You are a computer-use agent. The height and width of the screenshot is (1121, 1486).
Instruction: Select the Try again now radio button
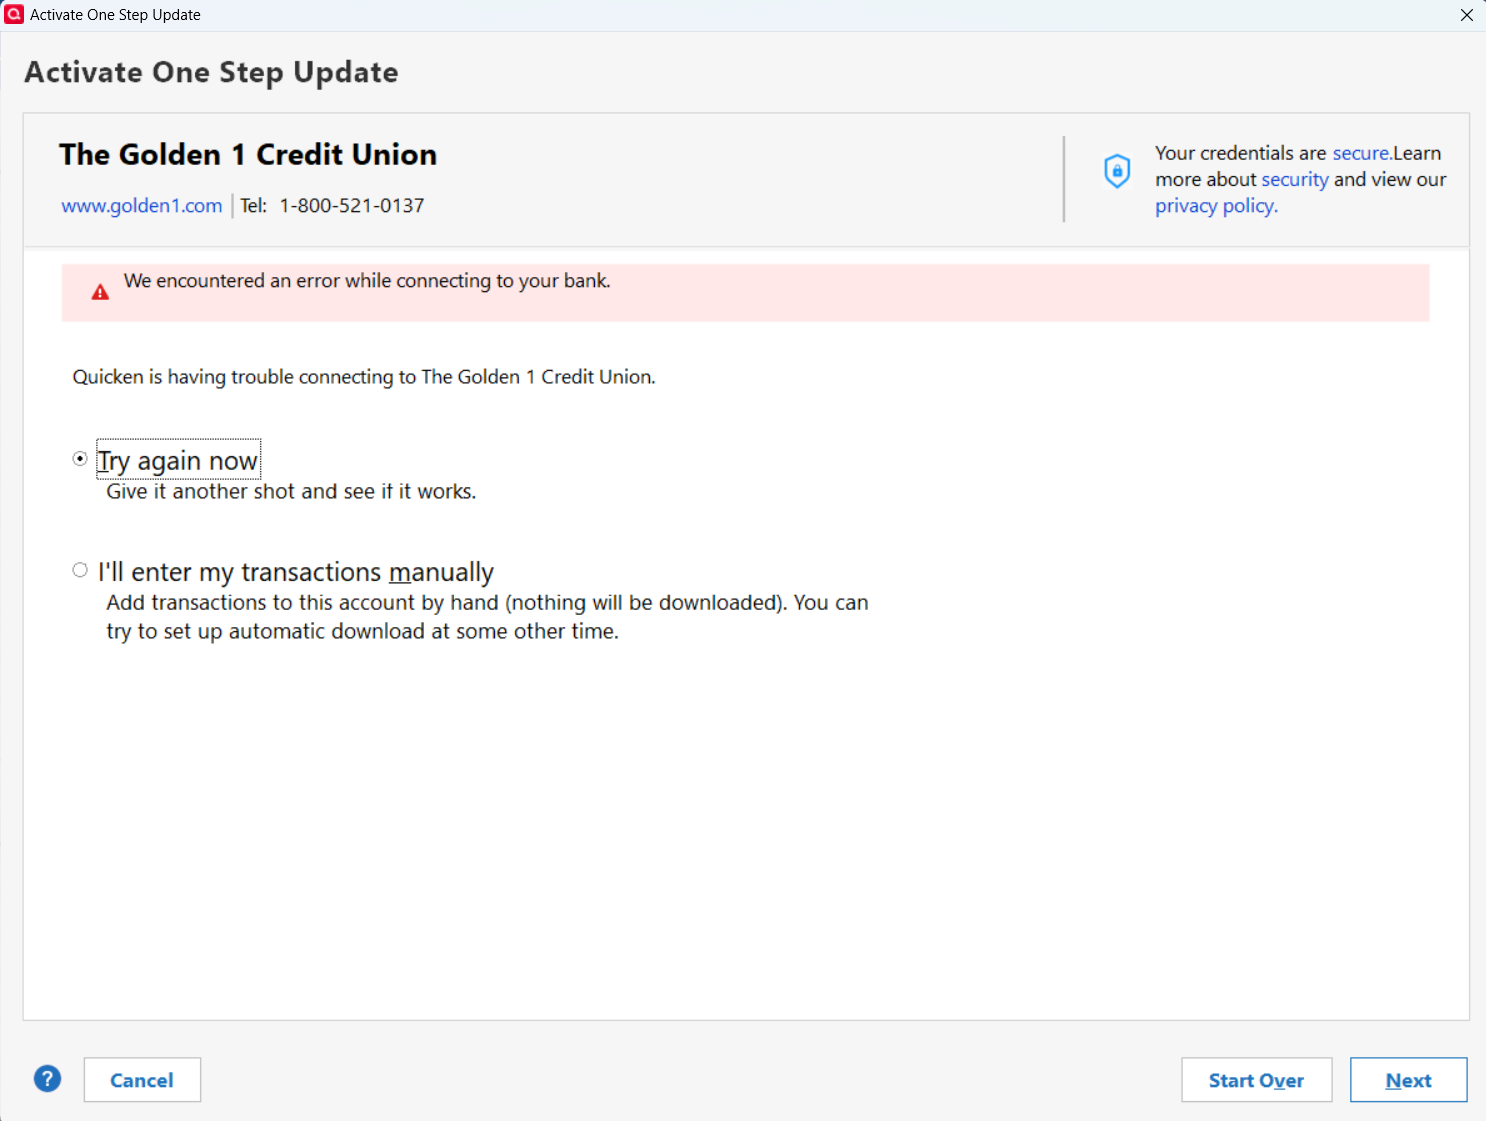pyautogui.click(x=80, y=459)
